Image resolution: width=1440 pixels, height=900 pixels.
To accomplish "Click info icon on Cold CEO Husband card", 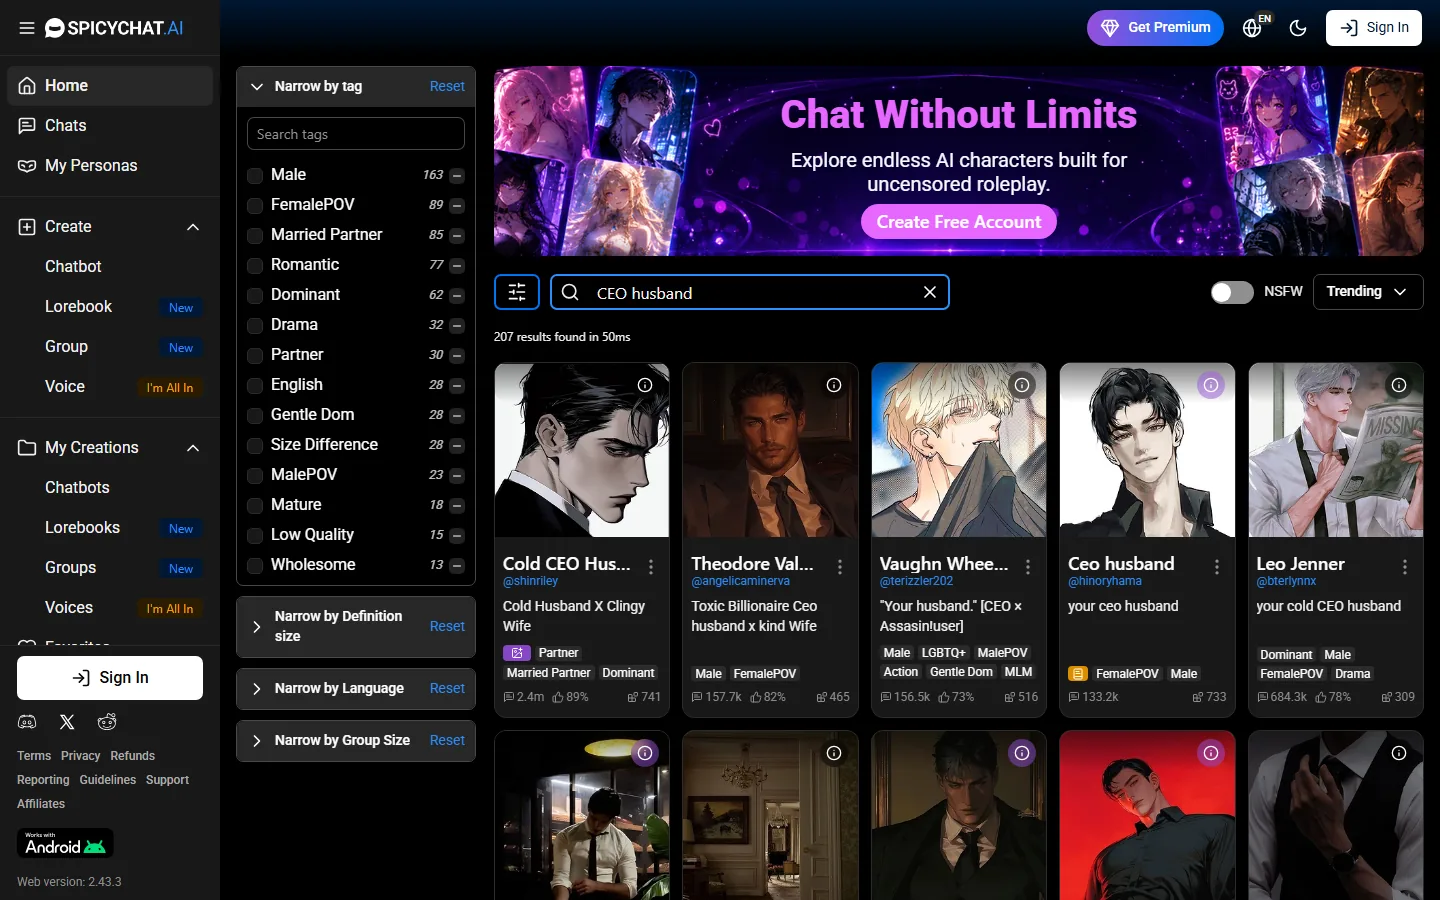I will [x=645, y=385].
